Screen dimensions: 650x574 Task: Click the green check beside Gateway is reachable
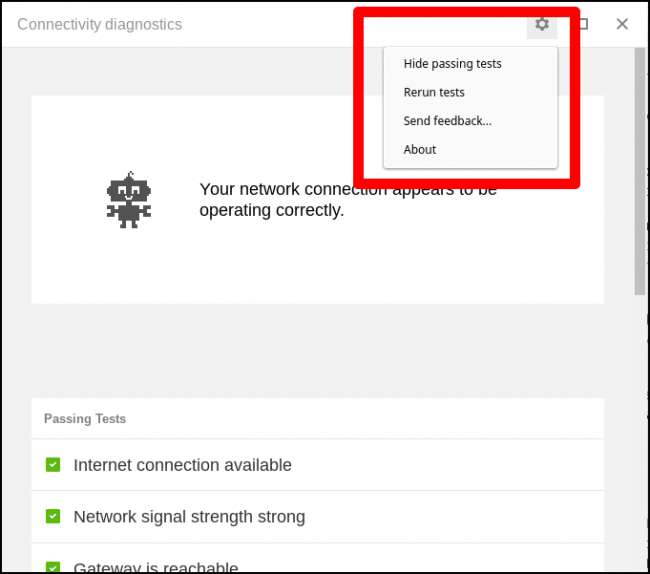(x=53, y=567)
